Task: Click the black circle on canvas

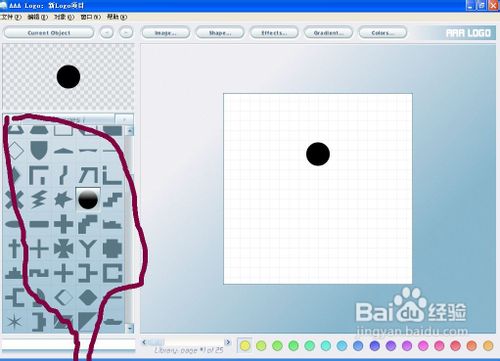Action: coord(318,154)
